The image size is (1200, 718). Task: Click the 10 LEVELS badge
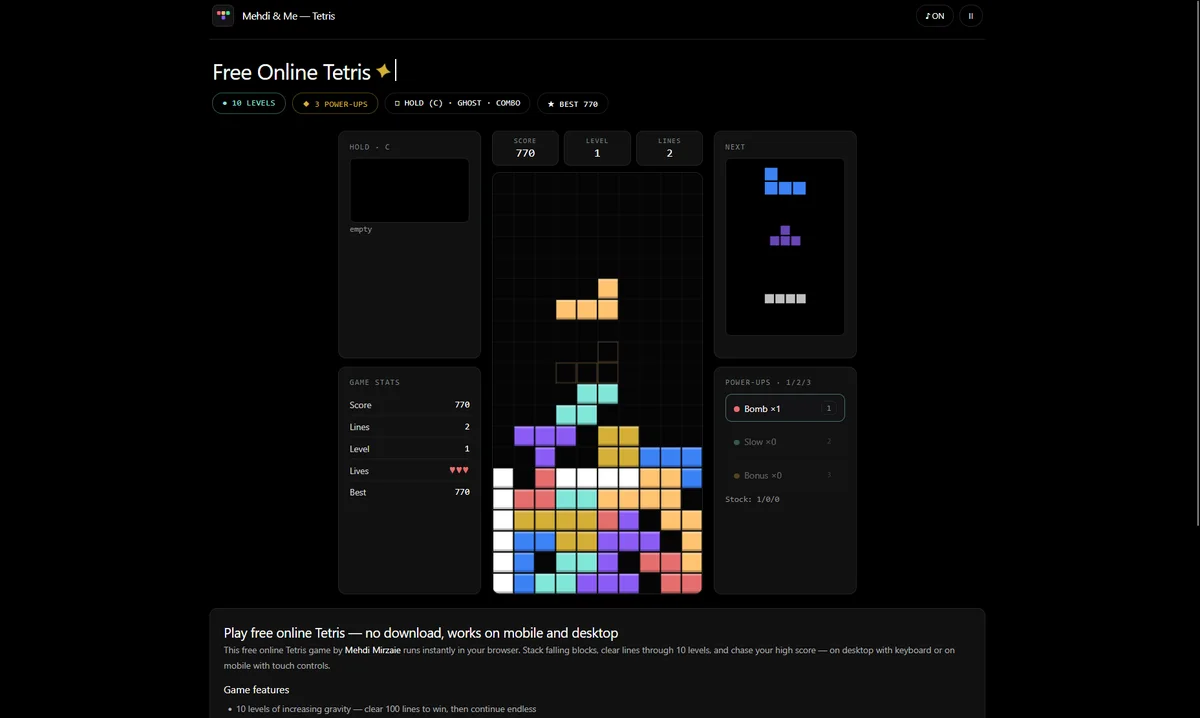pos(249,103)
